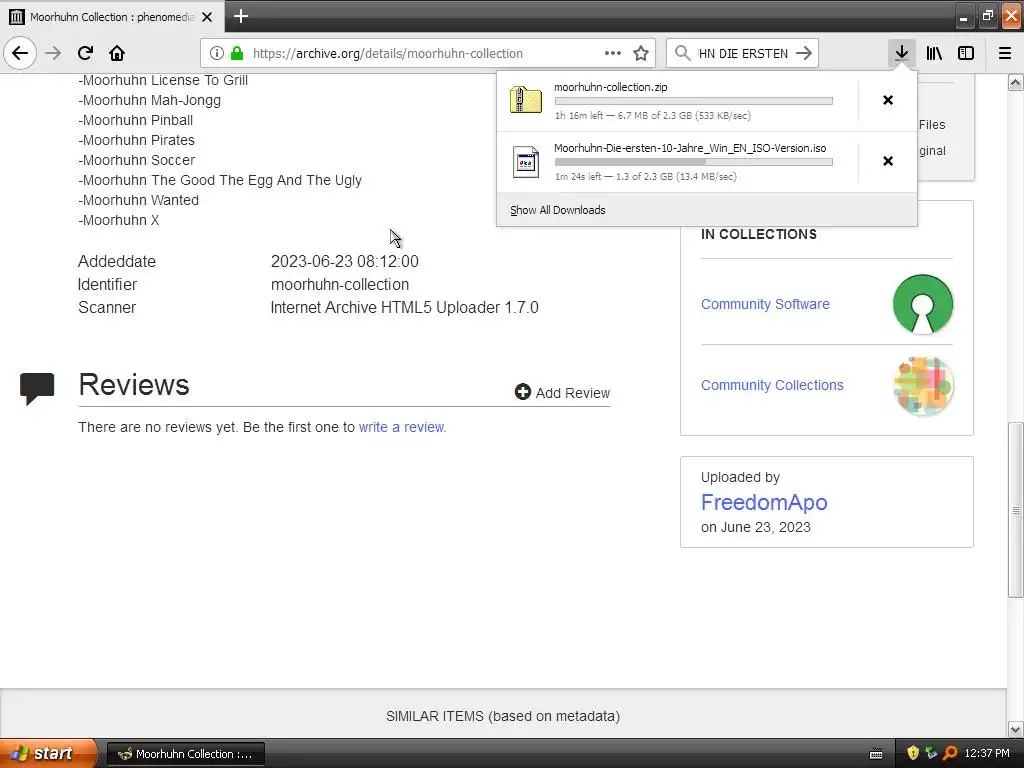Click the page scrollbar down arrow
Screen dimensions: 1024x768
pos(1015,729)
